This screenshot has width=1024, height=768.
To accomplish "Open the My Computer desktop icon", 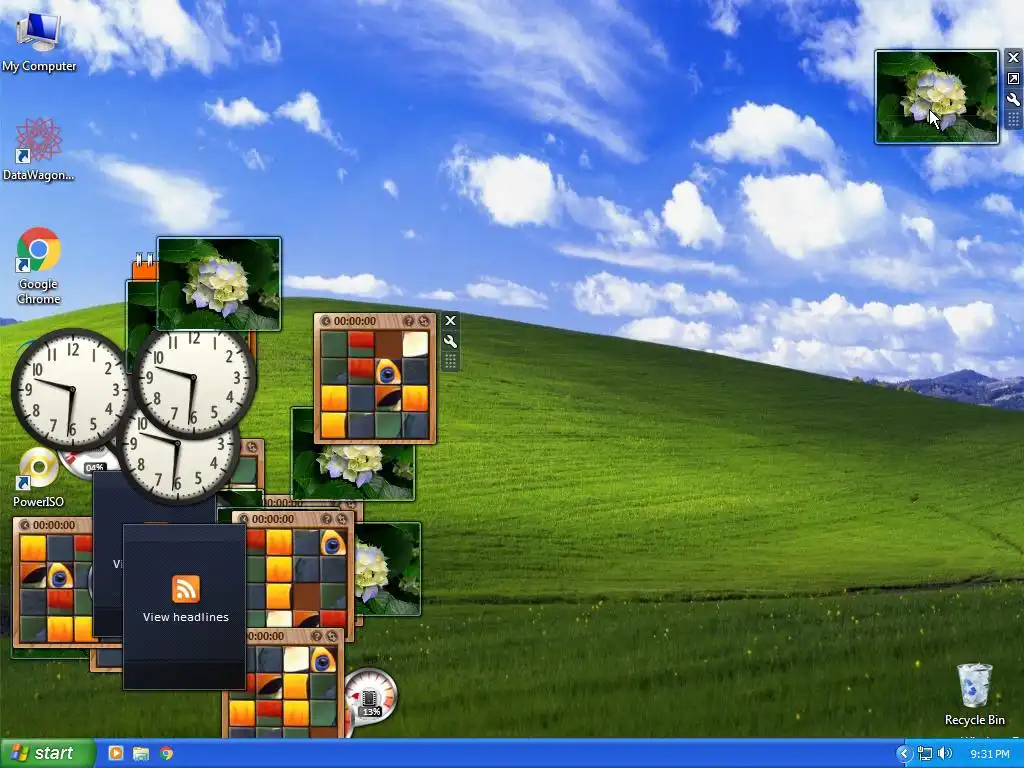I will click(x=39, y=42).
